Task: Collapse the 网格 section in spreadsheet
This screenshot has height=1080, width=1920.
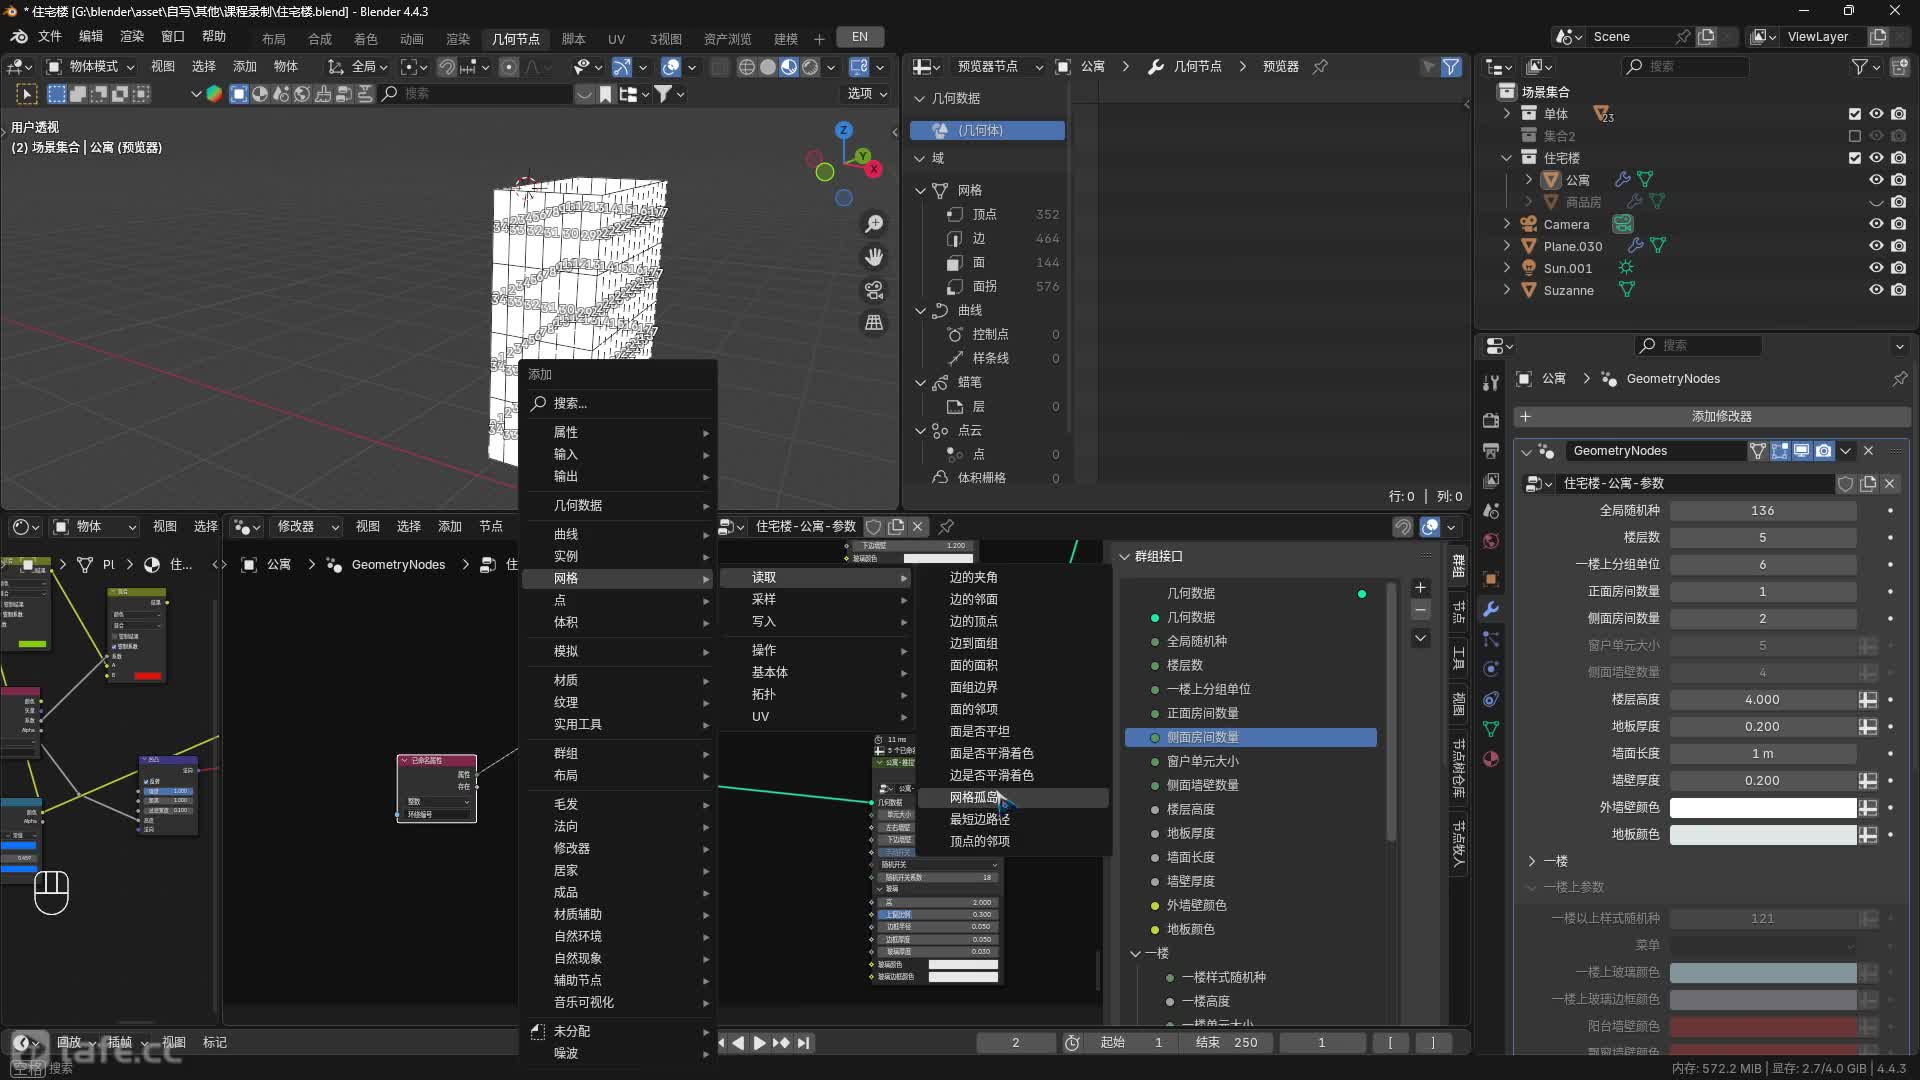Action: [921, 190]
